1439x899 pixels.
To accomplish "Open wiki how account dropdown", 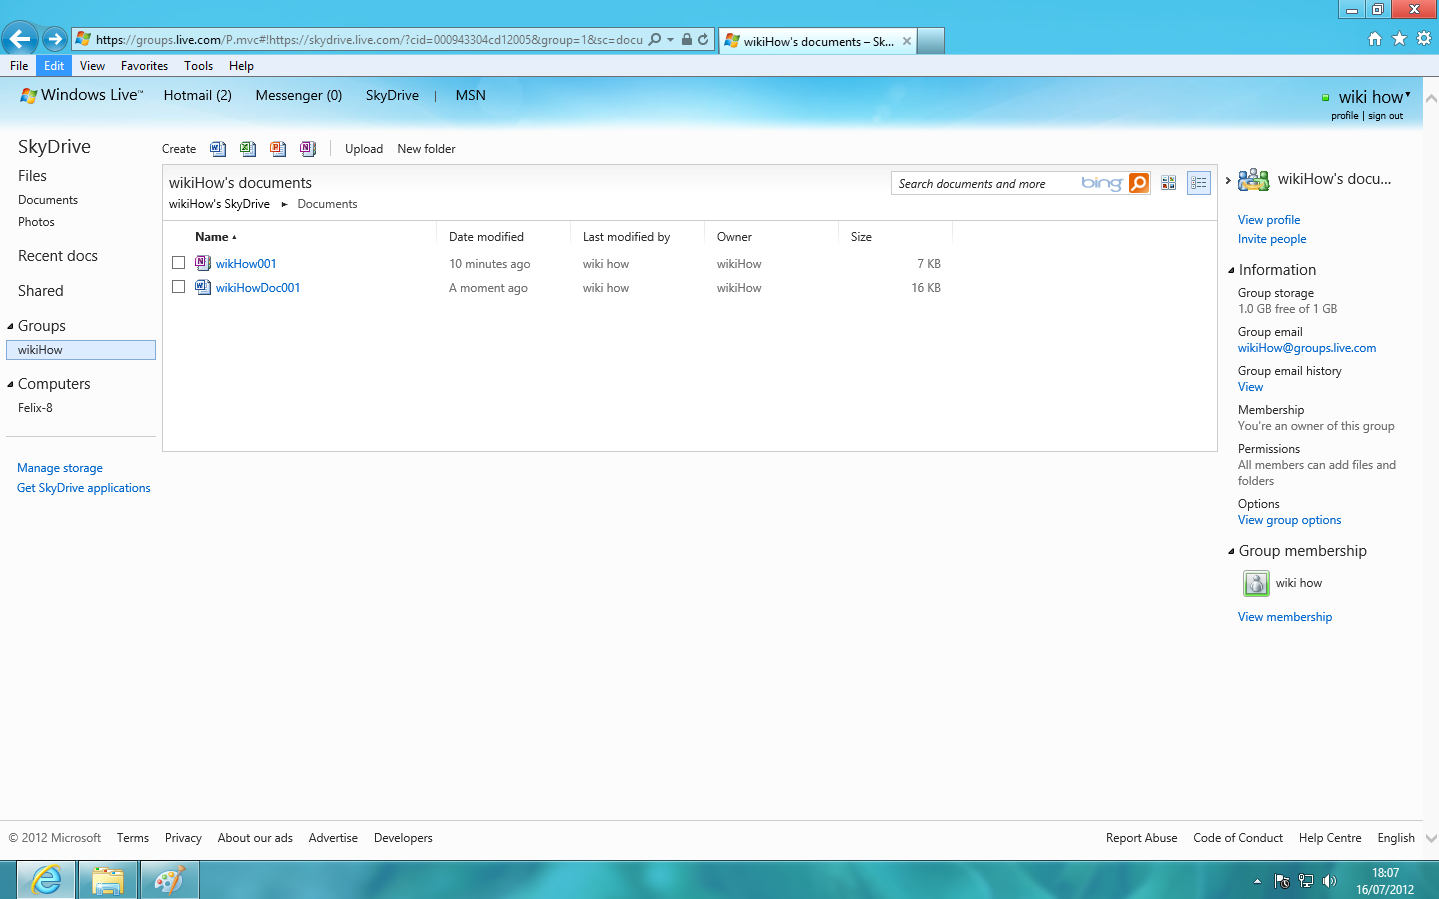I will coord(1408,95).
